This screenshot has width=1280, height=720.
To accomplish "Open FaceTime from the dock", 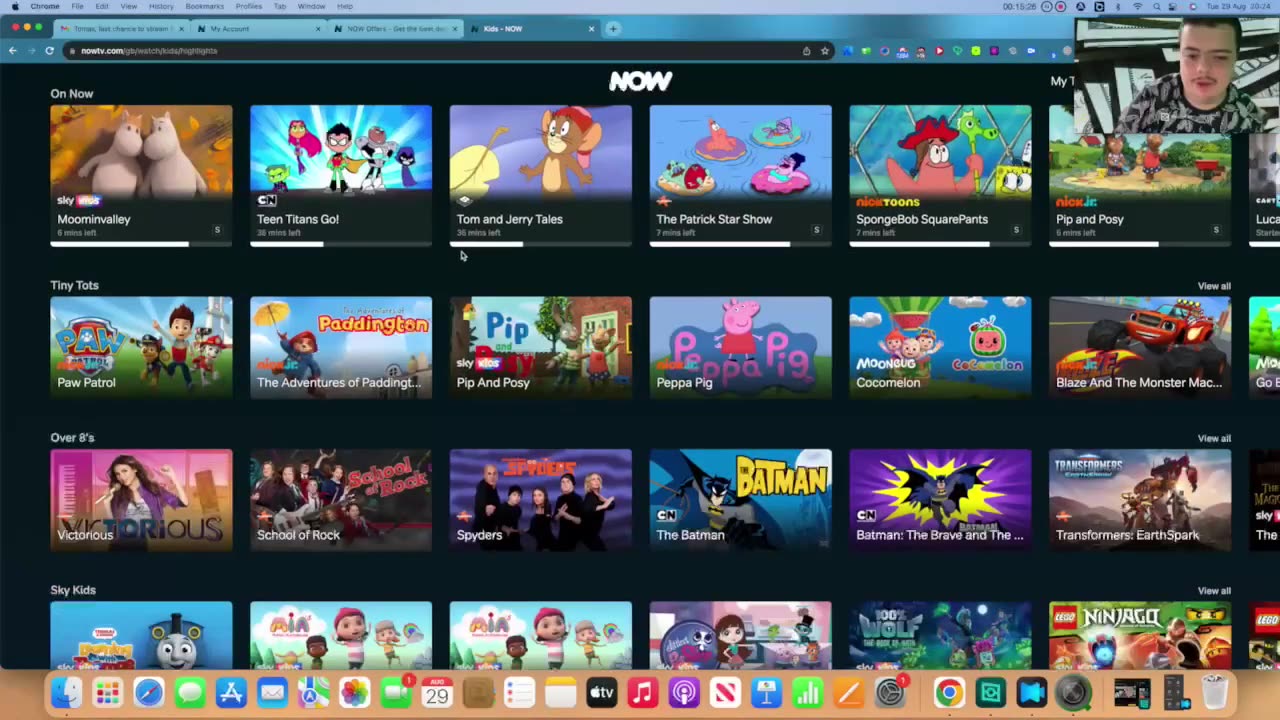I will point(396,692).
